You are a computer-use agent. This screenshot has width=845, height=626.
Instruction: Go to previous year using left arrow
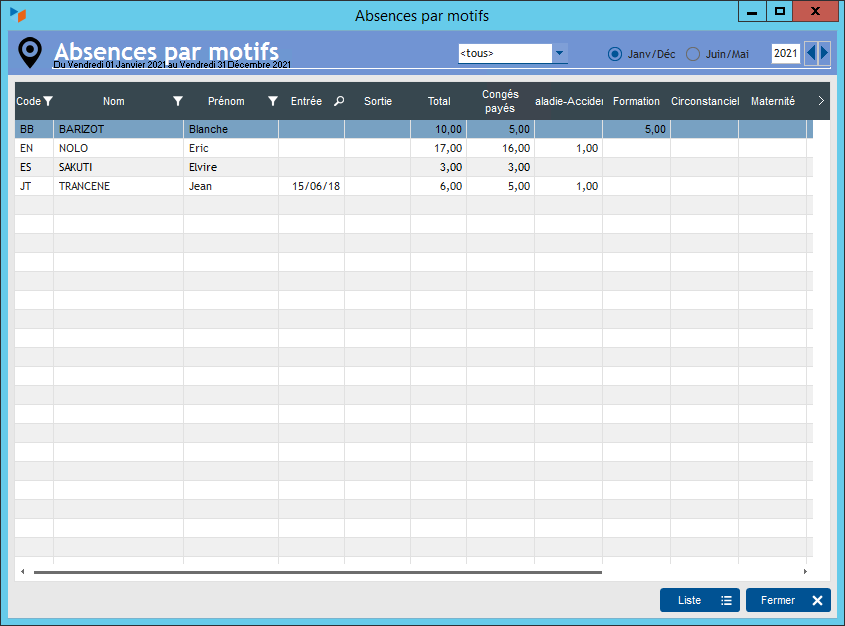tap(811, 53)
